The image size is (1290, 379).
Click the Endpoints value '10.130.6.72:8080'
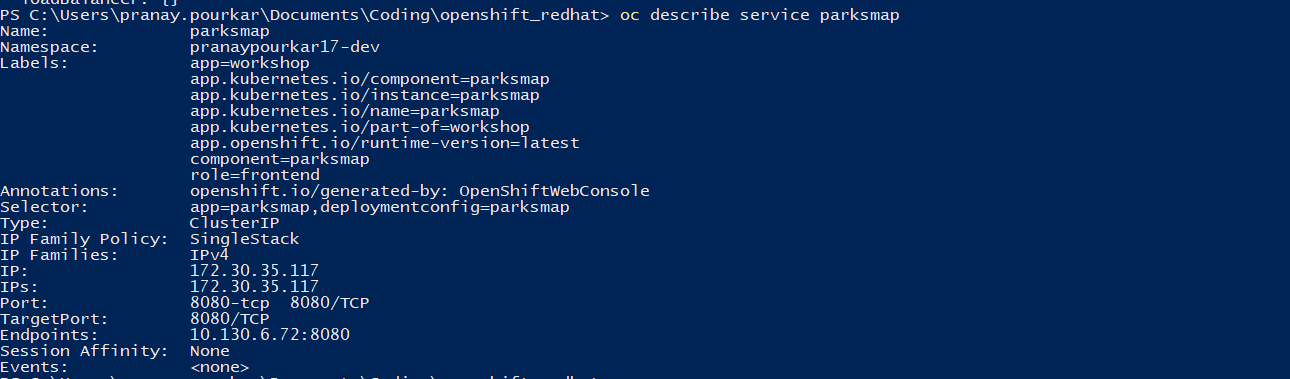(270, 335)
